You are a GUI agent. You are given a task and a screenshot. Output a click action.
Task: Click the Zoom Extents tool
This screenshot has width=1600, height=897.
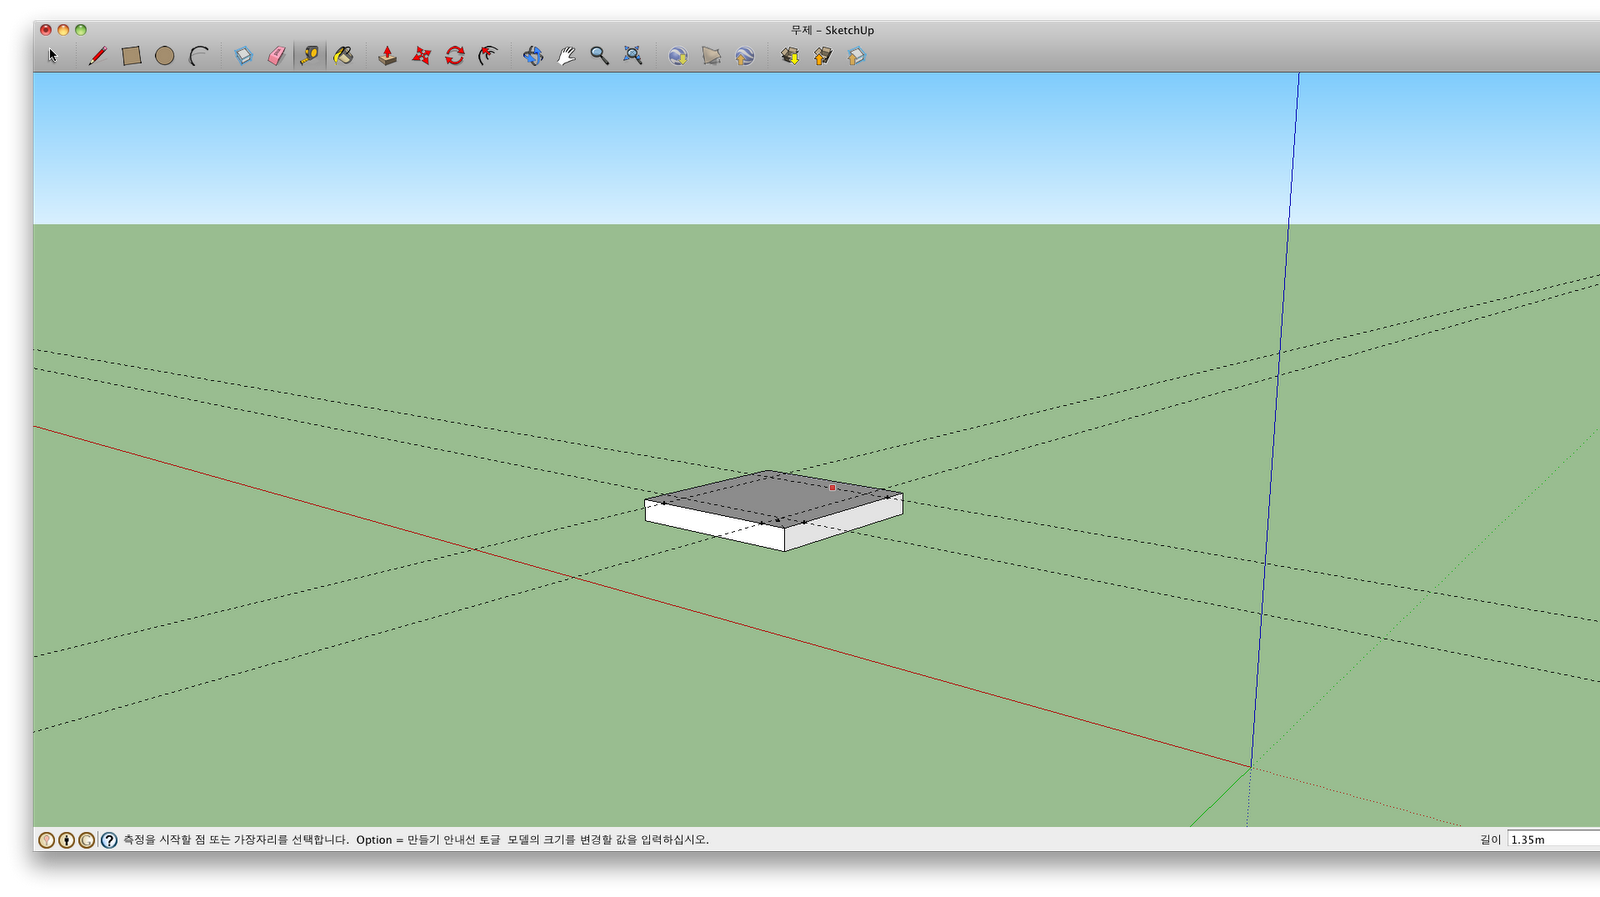(633, 56)
